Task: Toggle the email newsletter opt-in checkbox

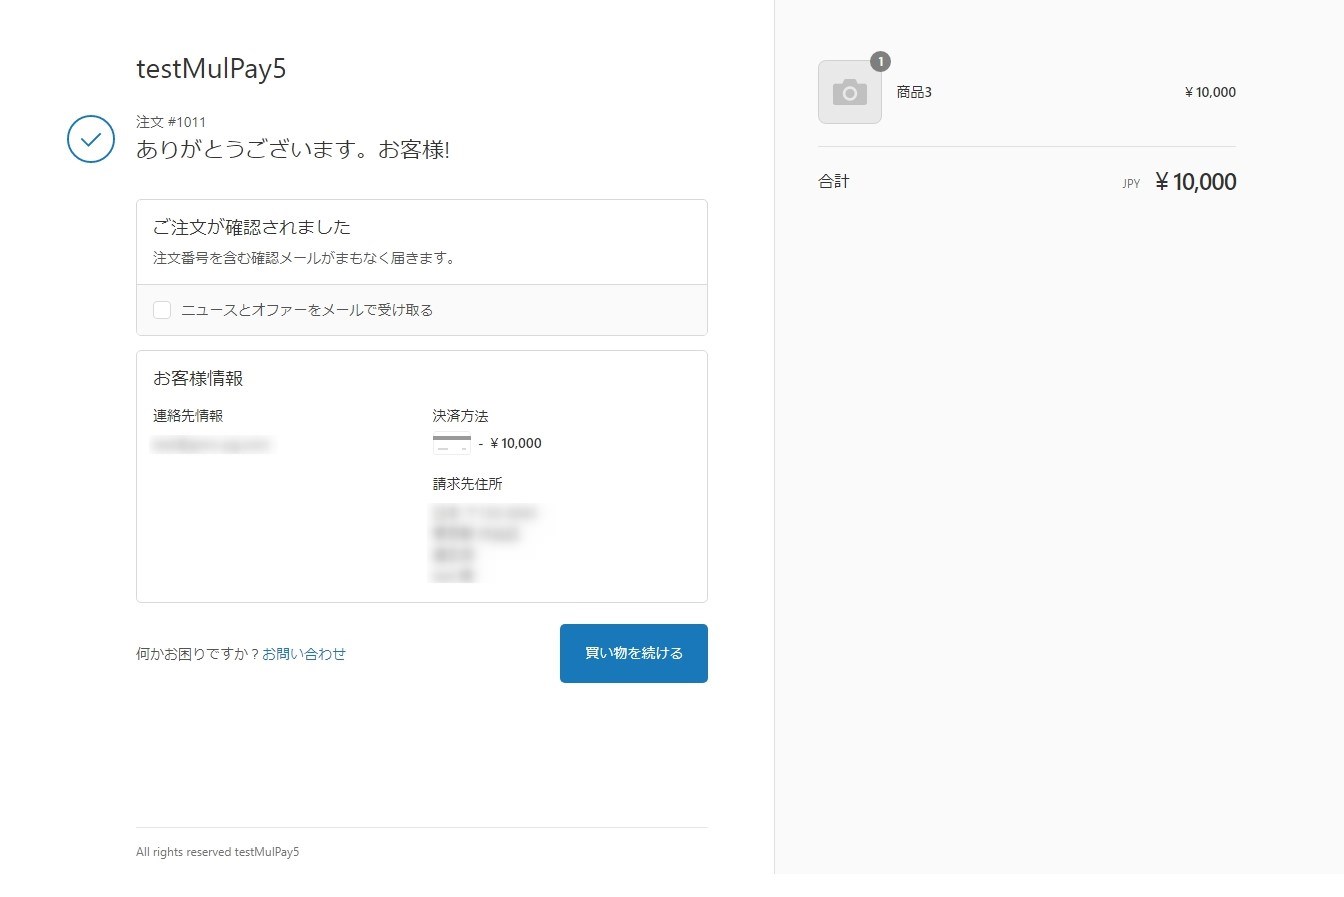Action: [x=161, y=309]
